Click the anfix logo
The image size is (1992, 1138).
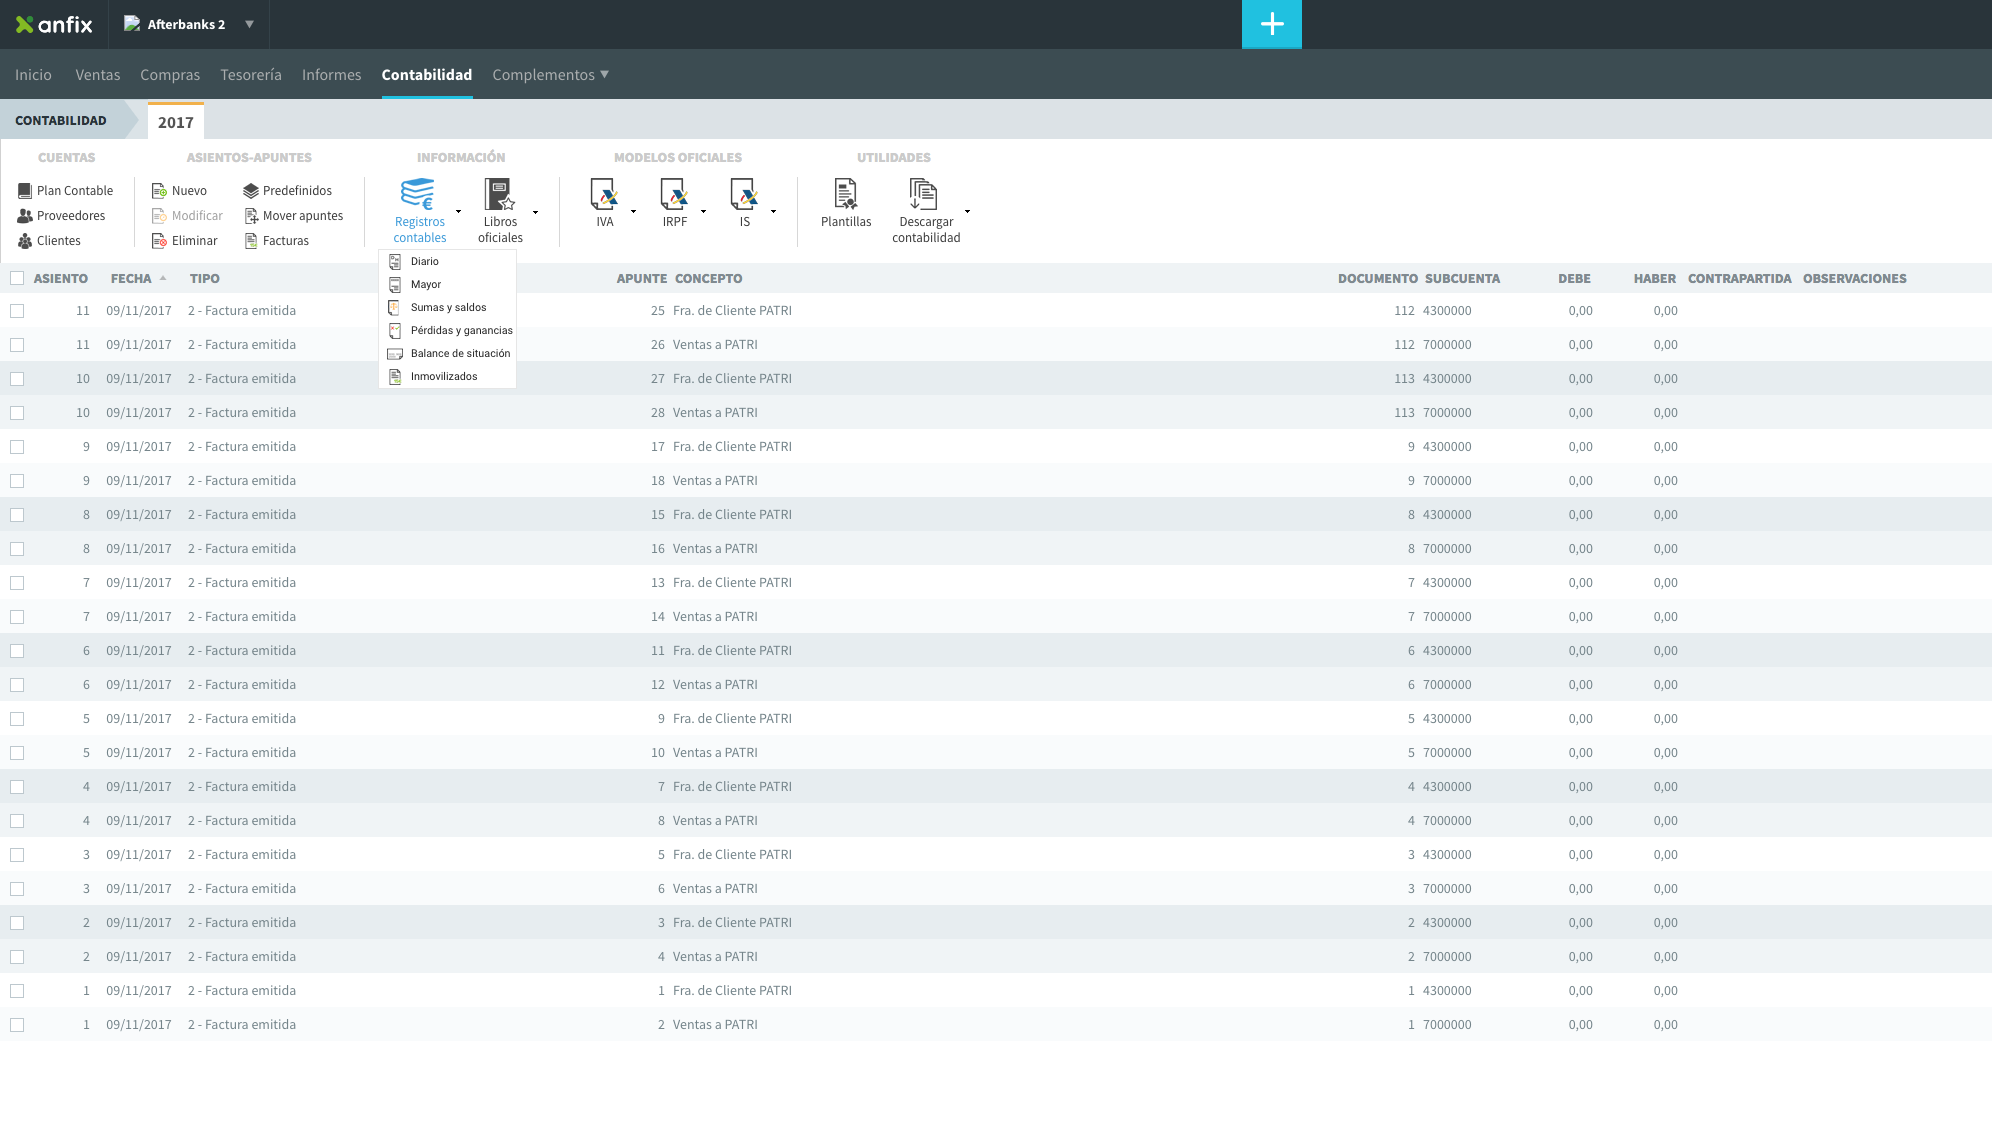54,24
